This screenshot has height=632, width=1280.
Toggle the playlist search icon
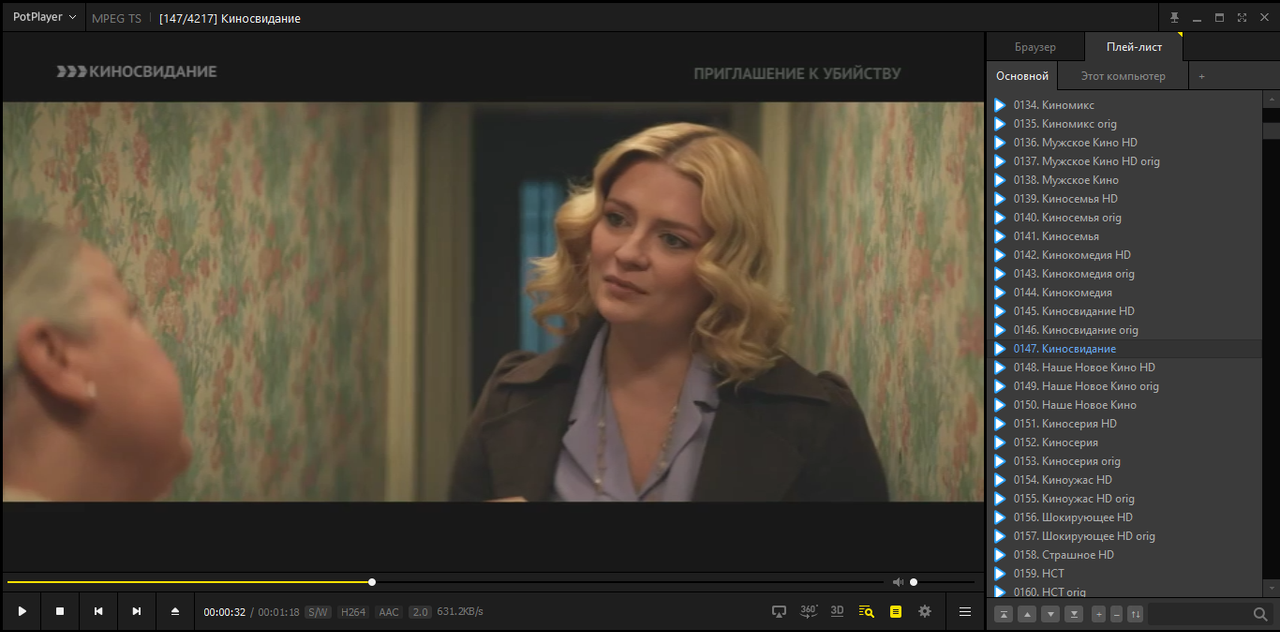click(866, 611)
